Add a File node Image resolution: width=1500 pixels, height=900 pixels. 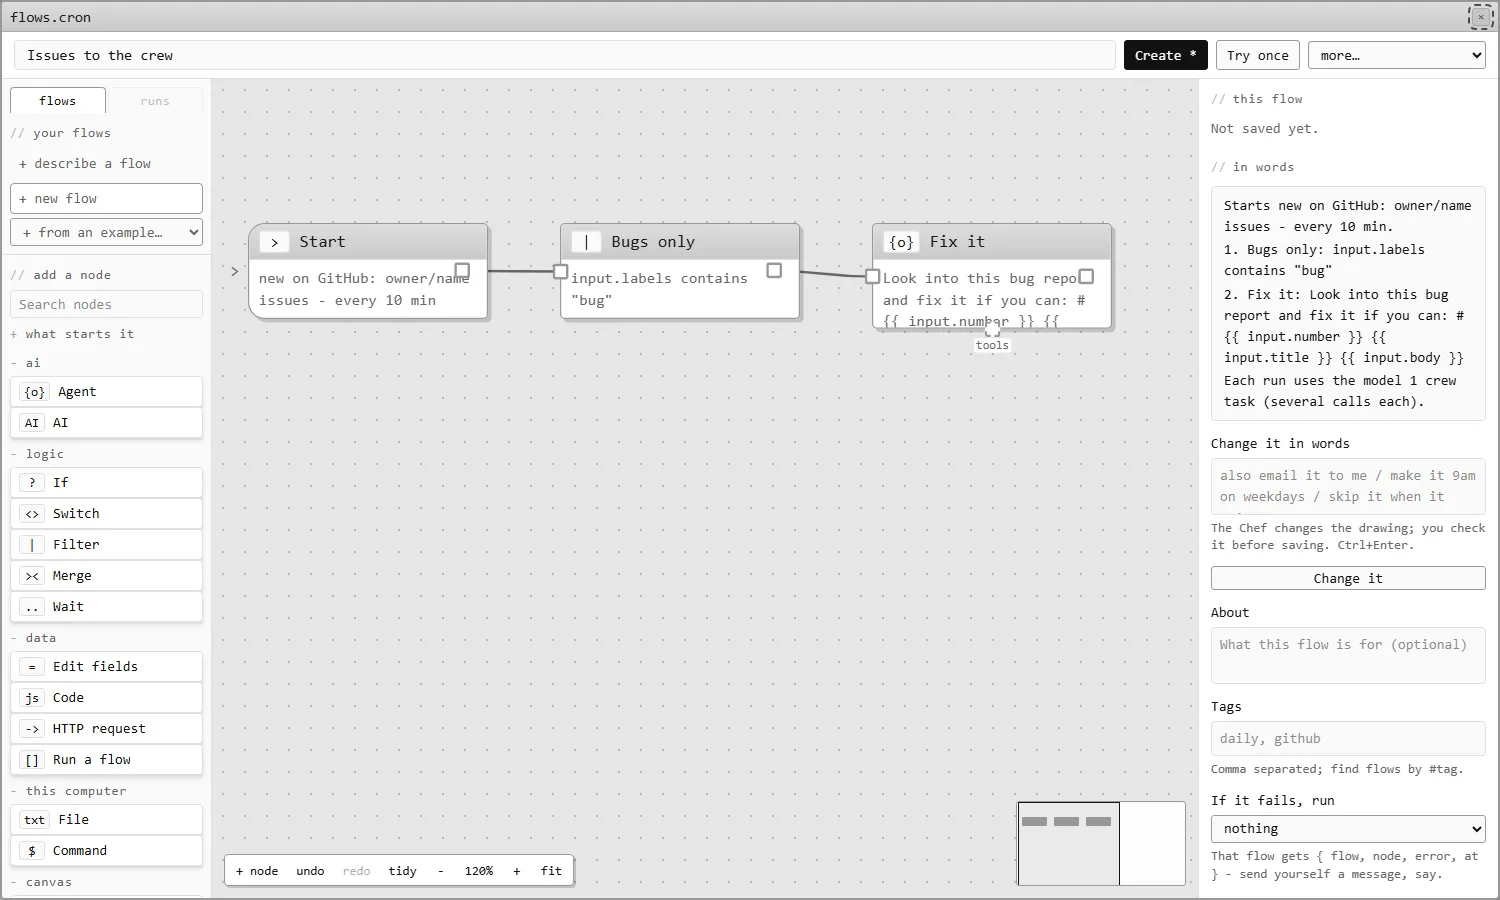coord(106,820)
